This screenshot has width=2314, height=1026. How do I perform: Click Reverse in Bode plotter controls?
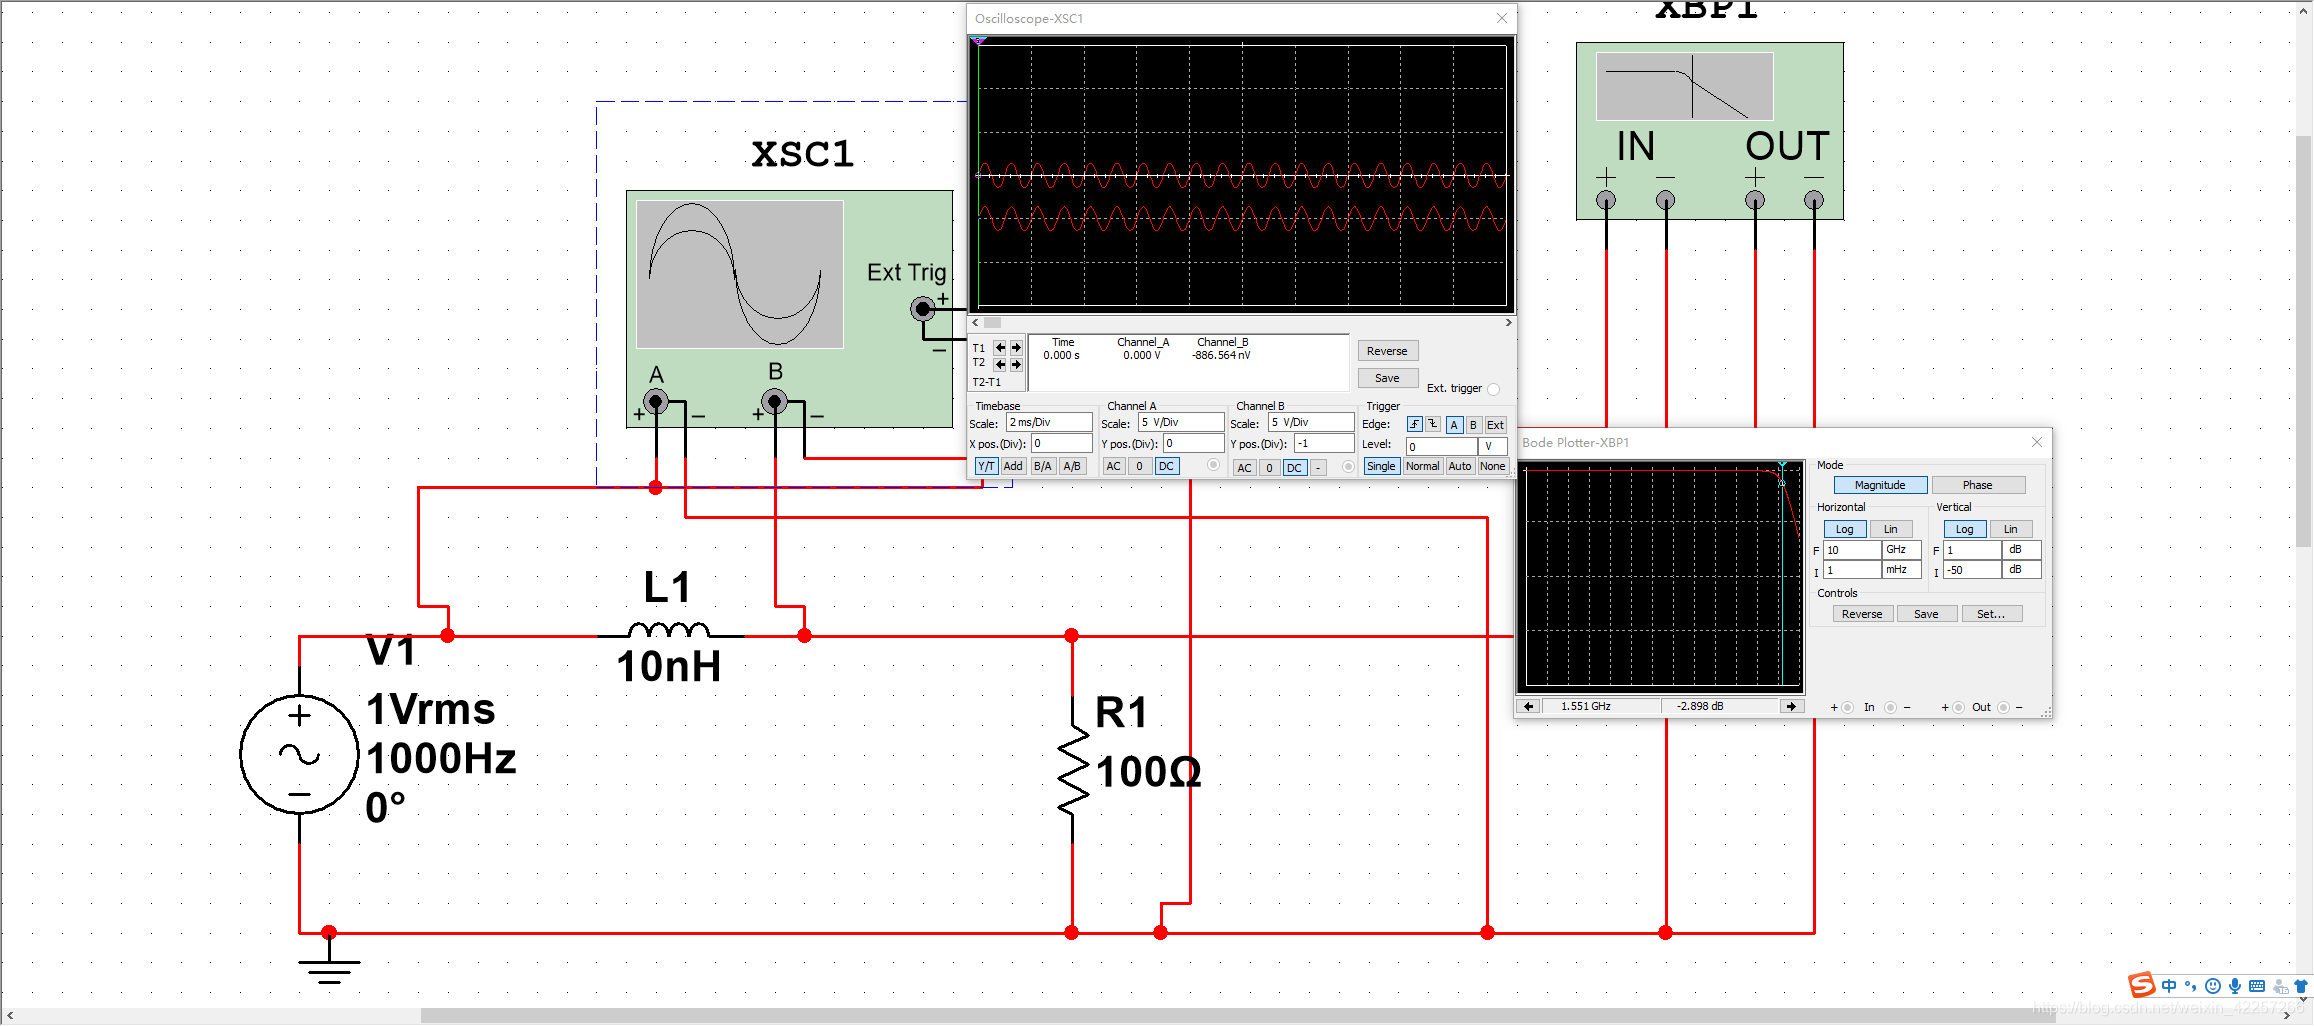point(1862,614)
